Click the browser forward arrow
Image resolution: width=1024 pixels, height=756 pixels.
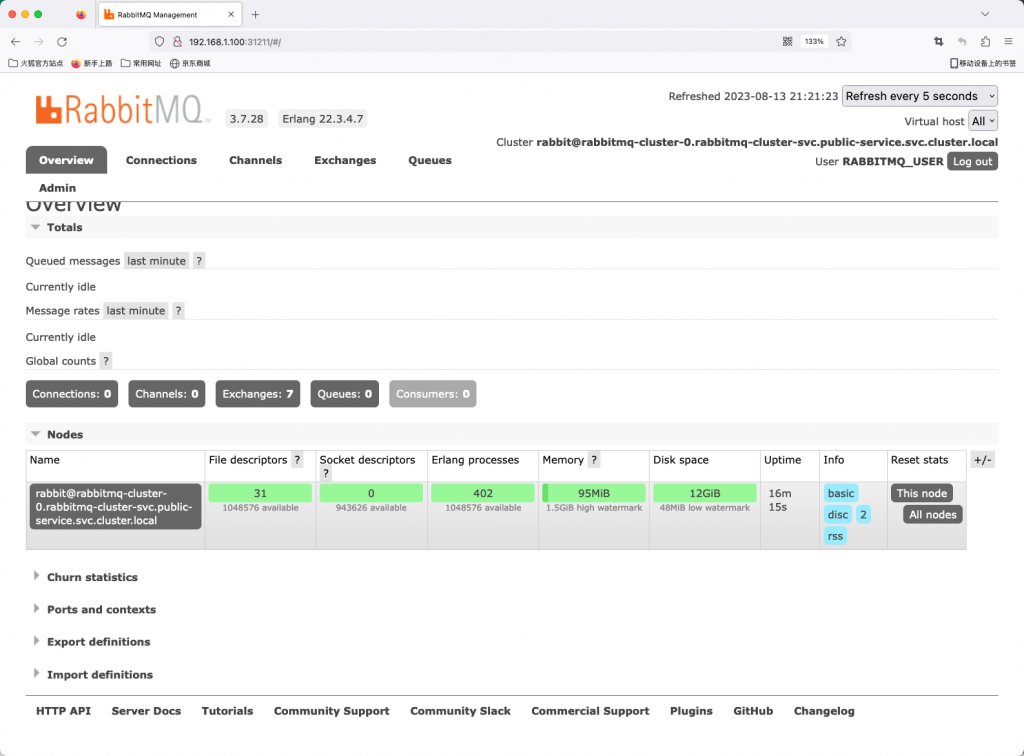click(x=39, y=42)
